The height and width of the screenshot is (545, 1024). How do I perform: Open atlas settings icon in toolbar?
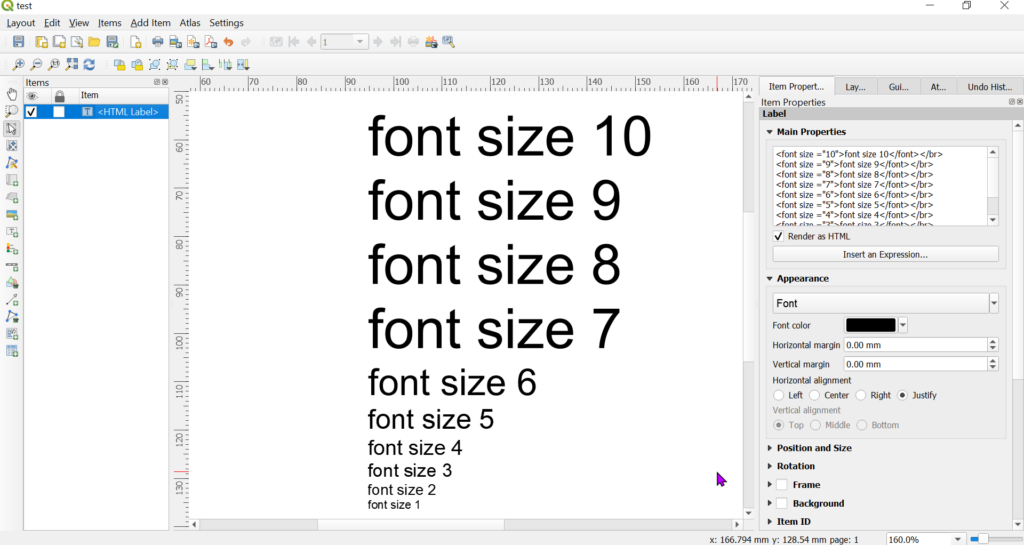click(448, 42)
